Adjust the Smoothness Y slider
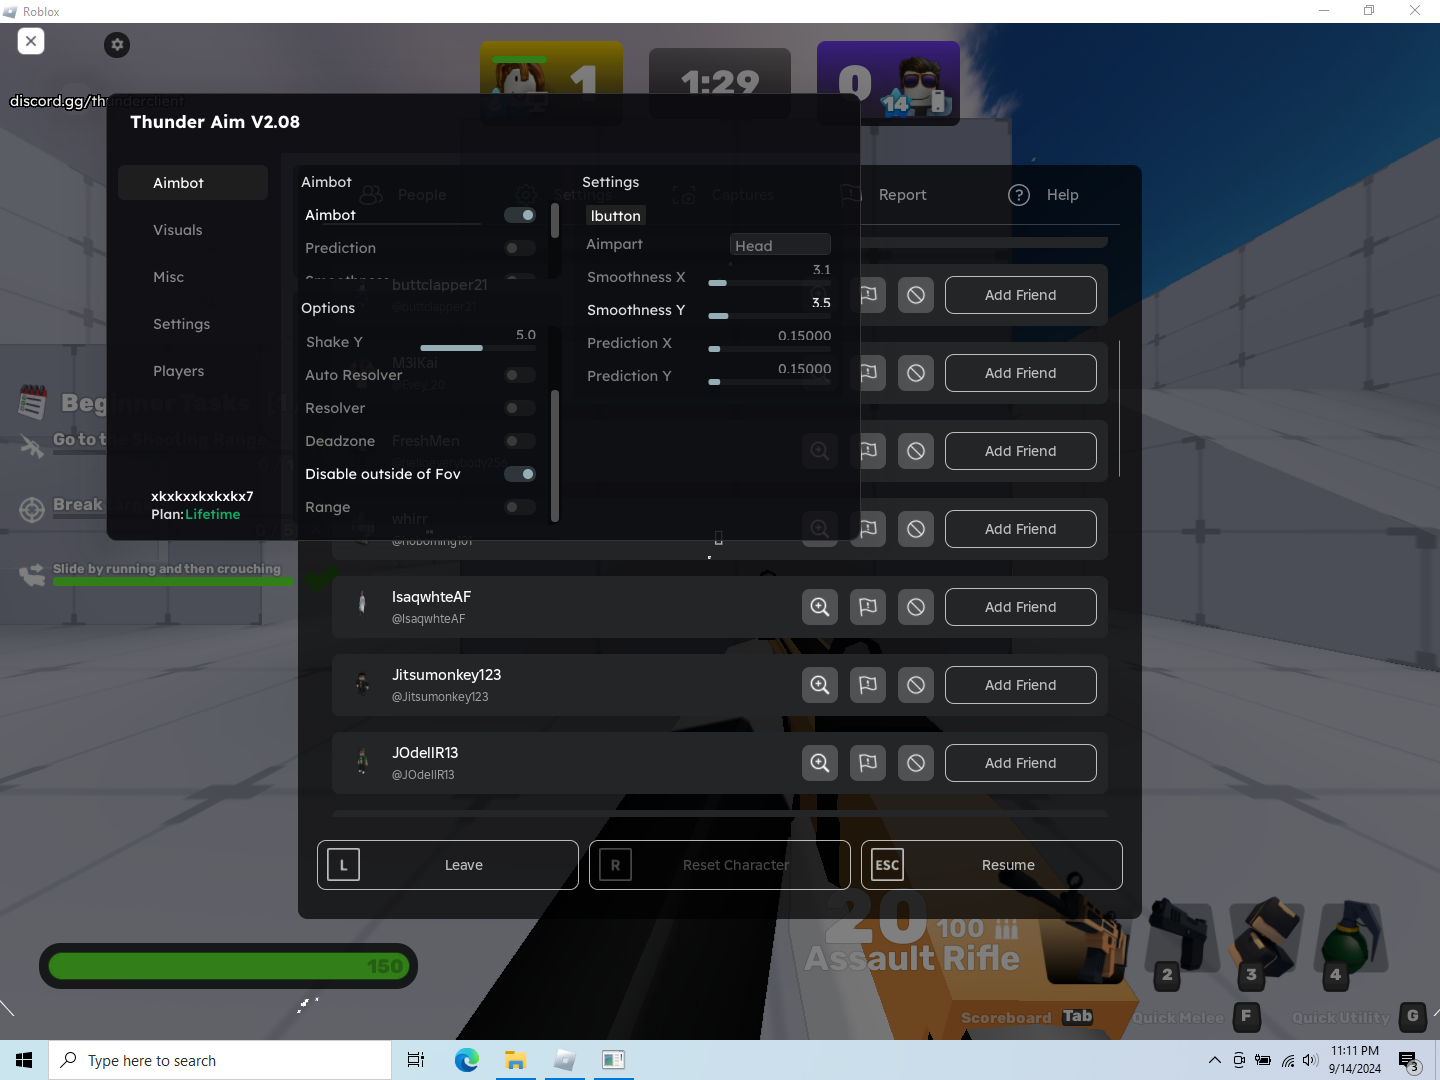 pyautogui.click(x=769, y=316)
